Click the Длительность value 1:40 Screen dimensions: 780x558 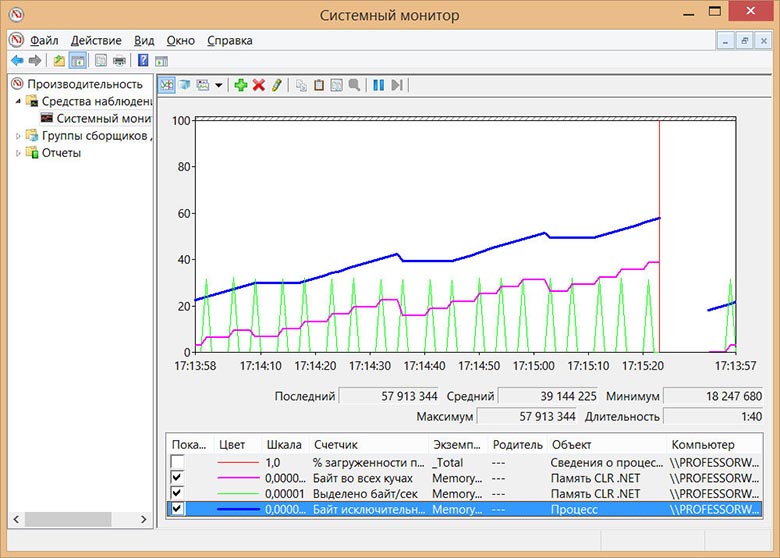(713, 416)
